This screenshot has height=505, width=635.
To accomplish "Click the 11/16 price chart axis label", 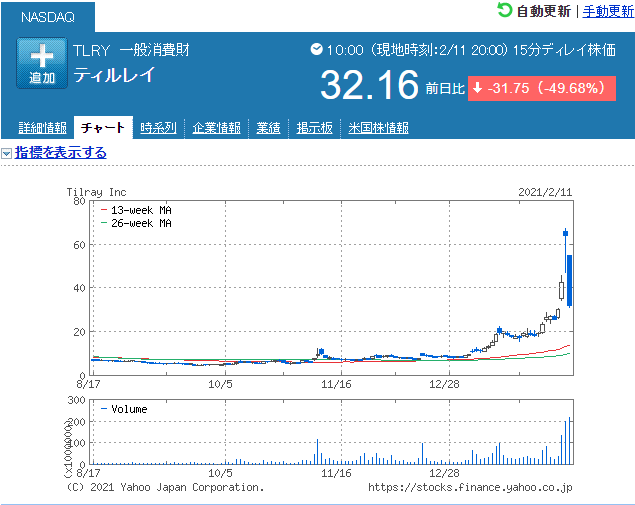I will coord(336,384).
